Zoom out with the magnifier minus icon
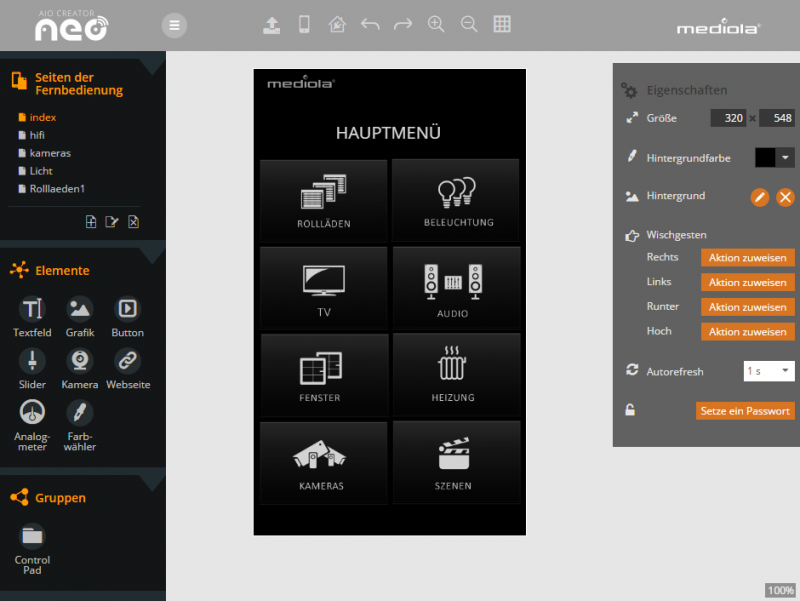Image resolution: width=800 pixels, height=601 pixels. 468,25
